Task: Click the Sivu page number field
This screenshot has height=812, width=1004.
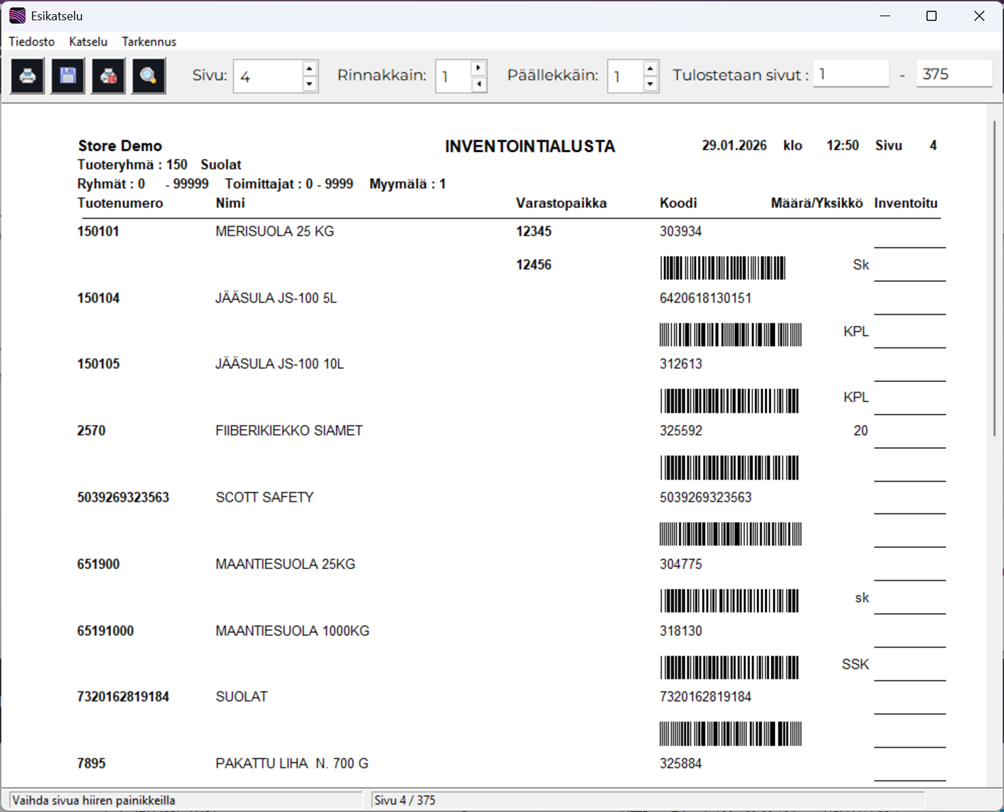Action: click(x=266, y=77)
